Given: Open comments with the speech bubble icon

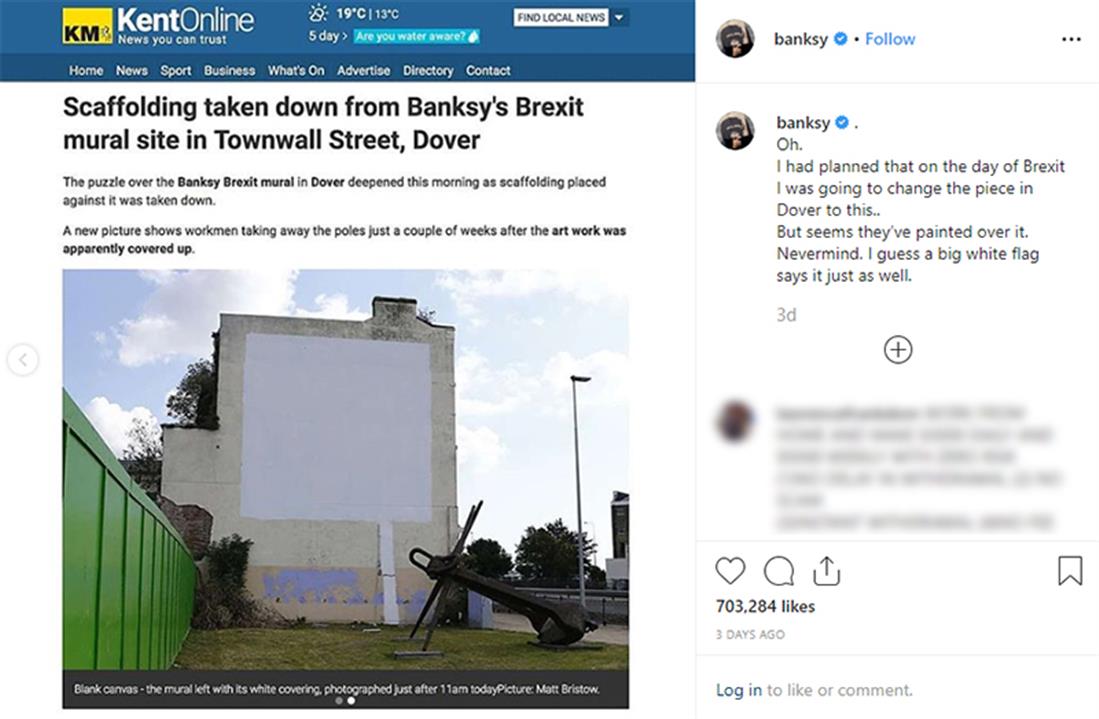Looking at the screenshot, I should [x=779, y=570].
